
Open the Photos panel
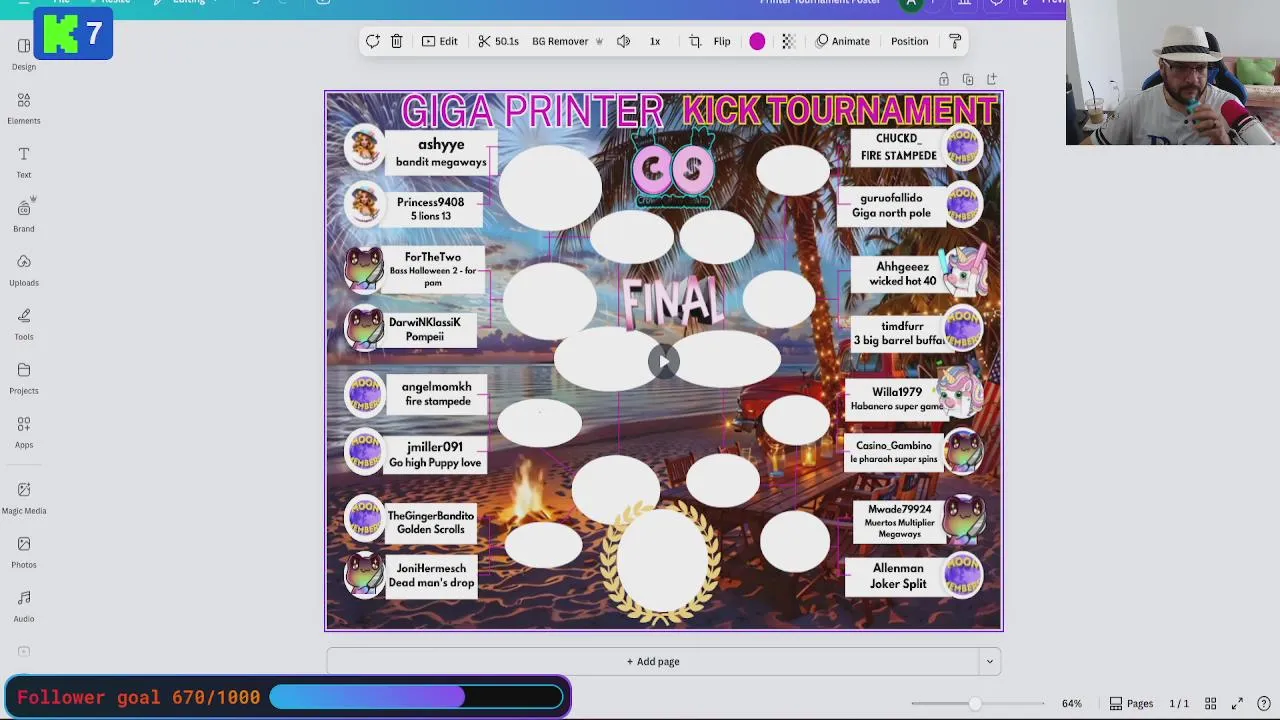24,552
